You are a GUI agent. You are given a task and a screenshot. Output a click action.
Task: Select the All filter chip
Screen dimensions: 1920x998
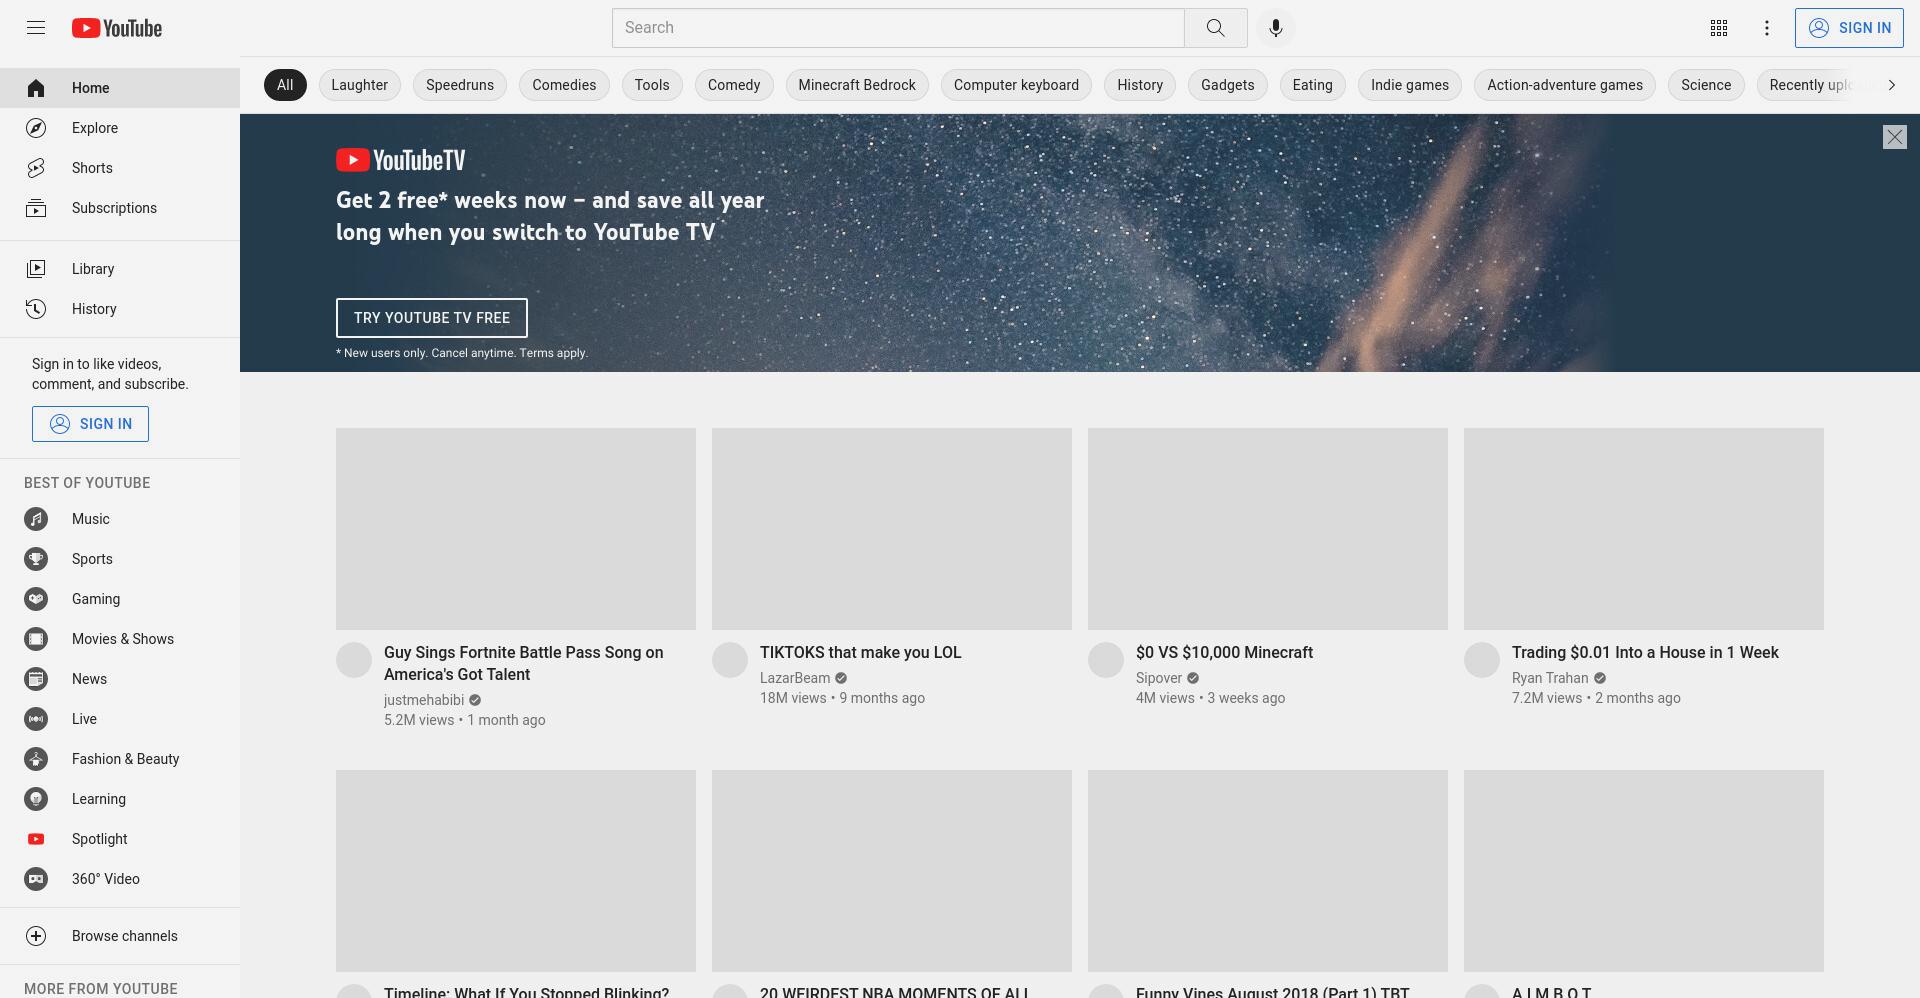(x=285, y=85)
